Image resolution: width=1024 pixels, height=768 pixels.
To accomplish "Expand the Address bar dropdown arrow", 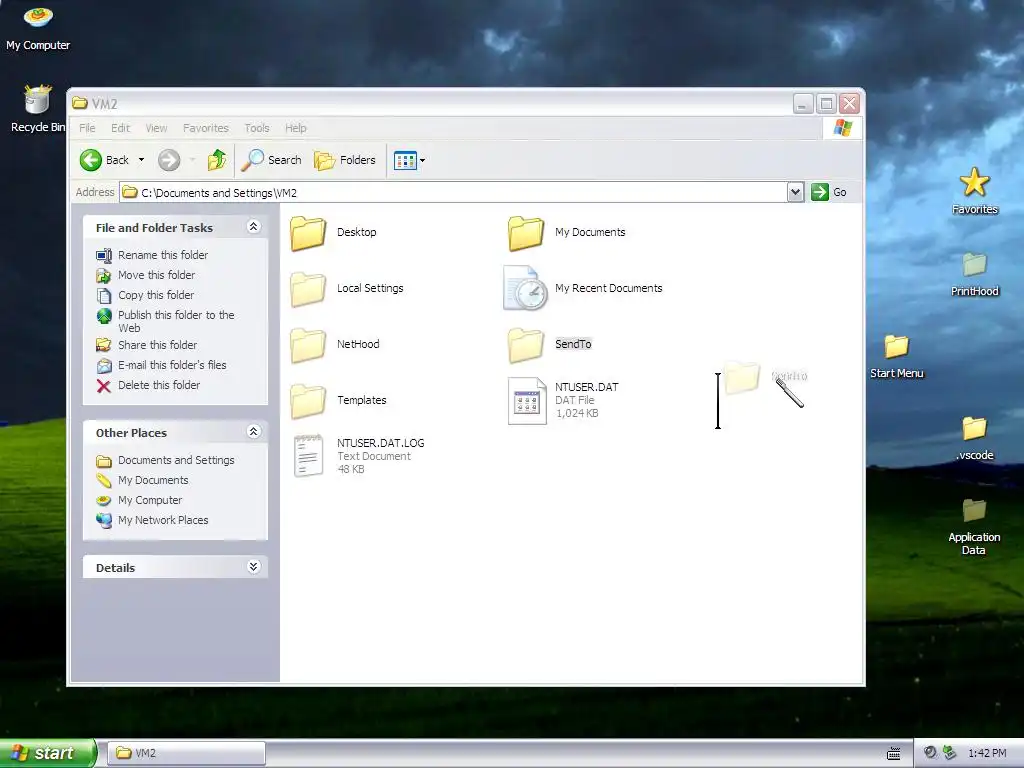I will click(x=795, y=192).
